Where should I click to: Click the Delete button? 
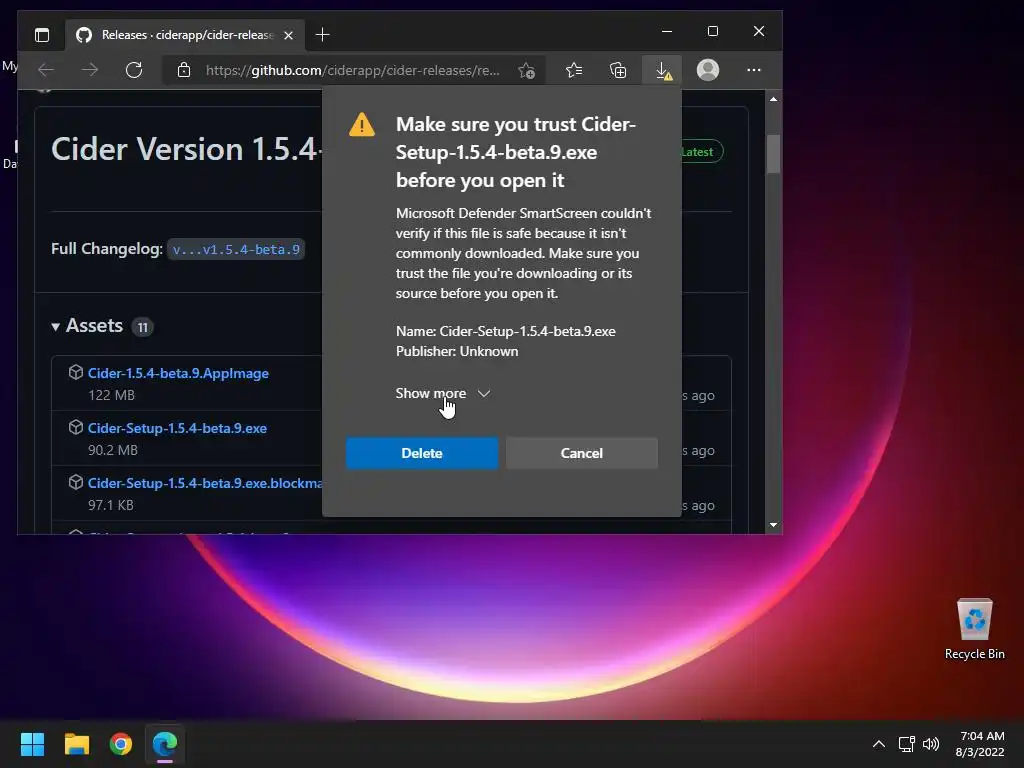pos(422,453)
